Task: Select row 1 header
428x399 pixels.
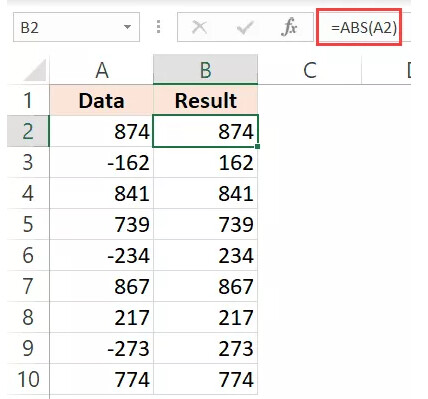Action: click(x=28, y=100)
